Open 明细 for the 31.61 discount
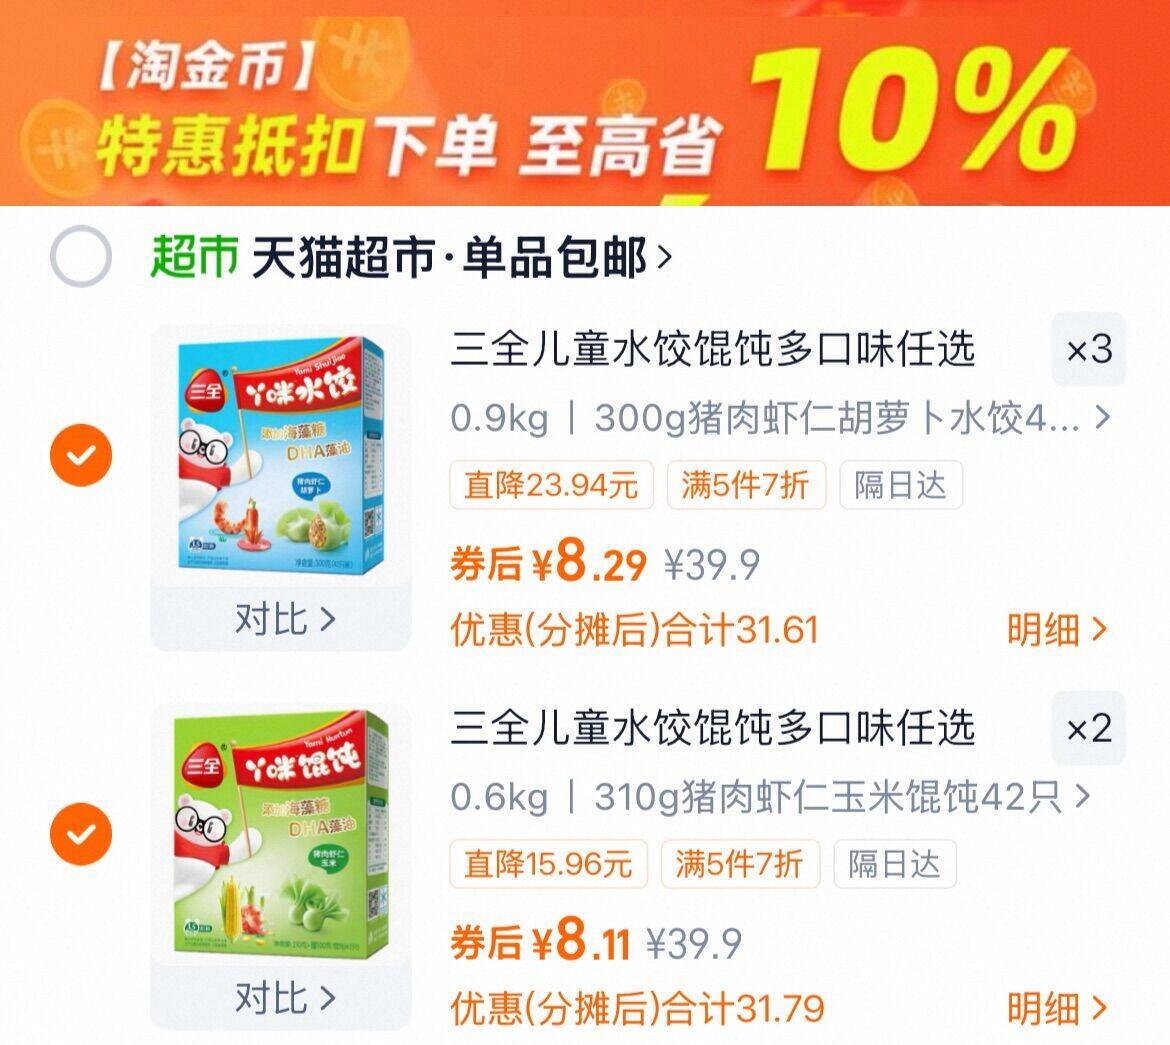 point(1056,629)
